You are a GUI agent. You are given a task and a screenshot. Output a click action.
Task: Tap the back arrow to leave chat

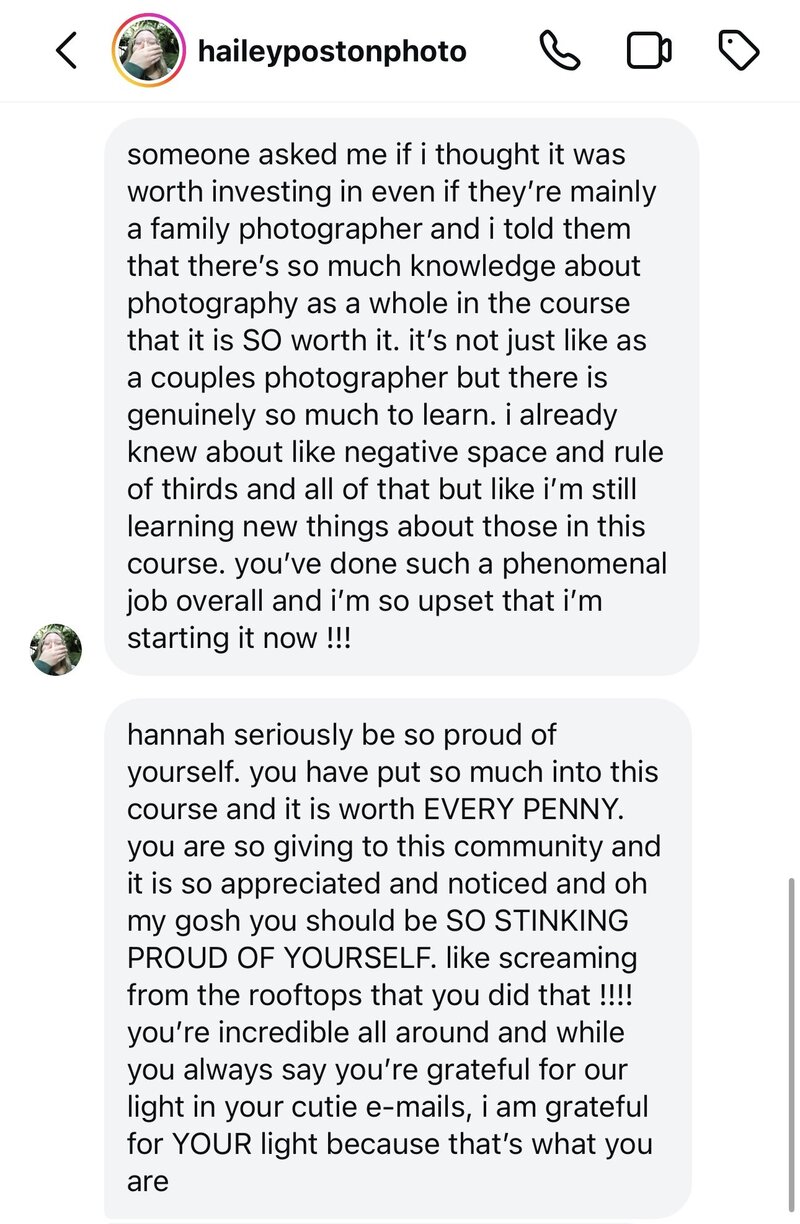tap(66, 51)
